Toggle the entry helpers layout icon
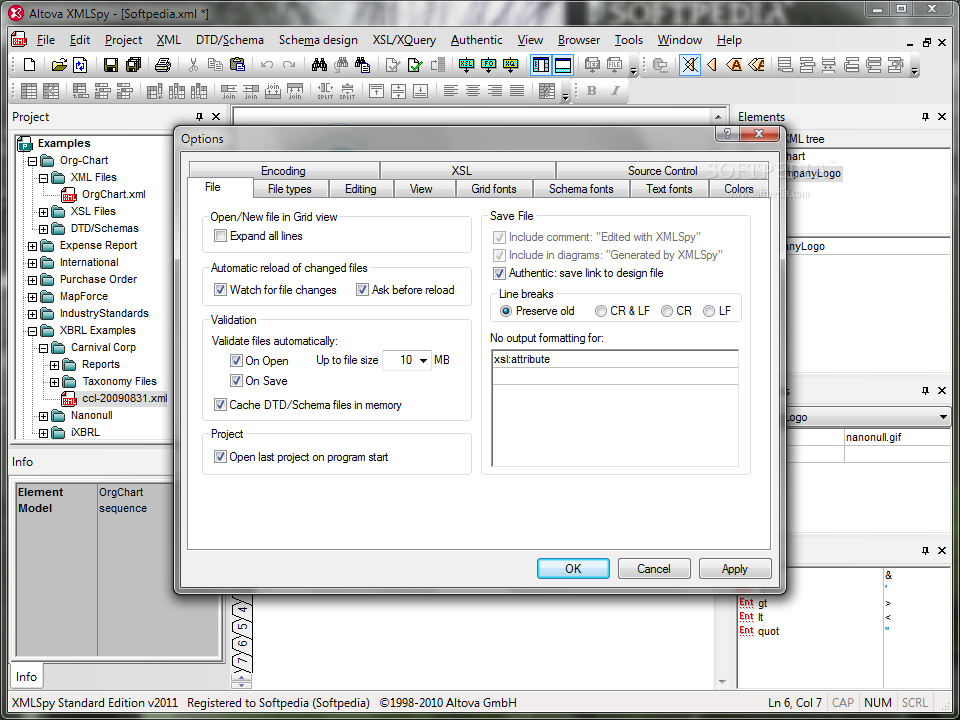The image size is (960, 720). [541, 64]
